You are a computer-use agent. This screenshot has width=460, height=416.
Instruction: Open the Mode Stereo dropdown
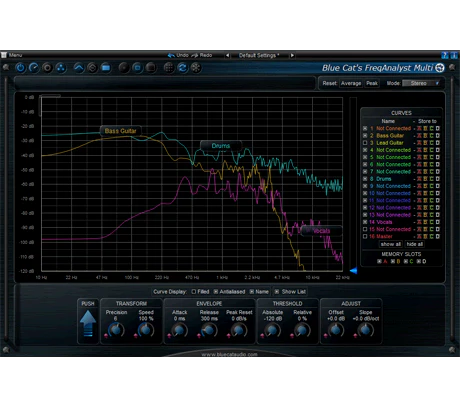pos(422,83)
